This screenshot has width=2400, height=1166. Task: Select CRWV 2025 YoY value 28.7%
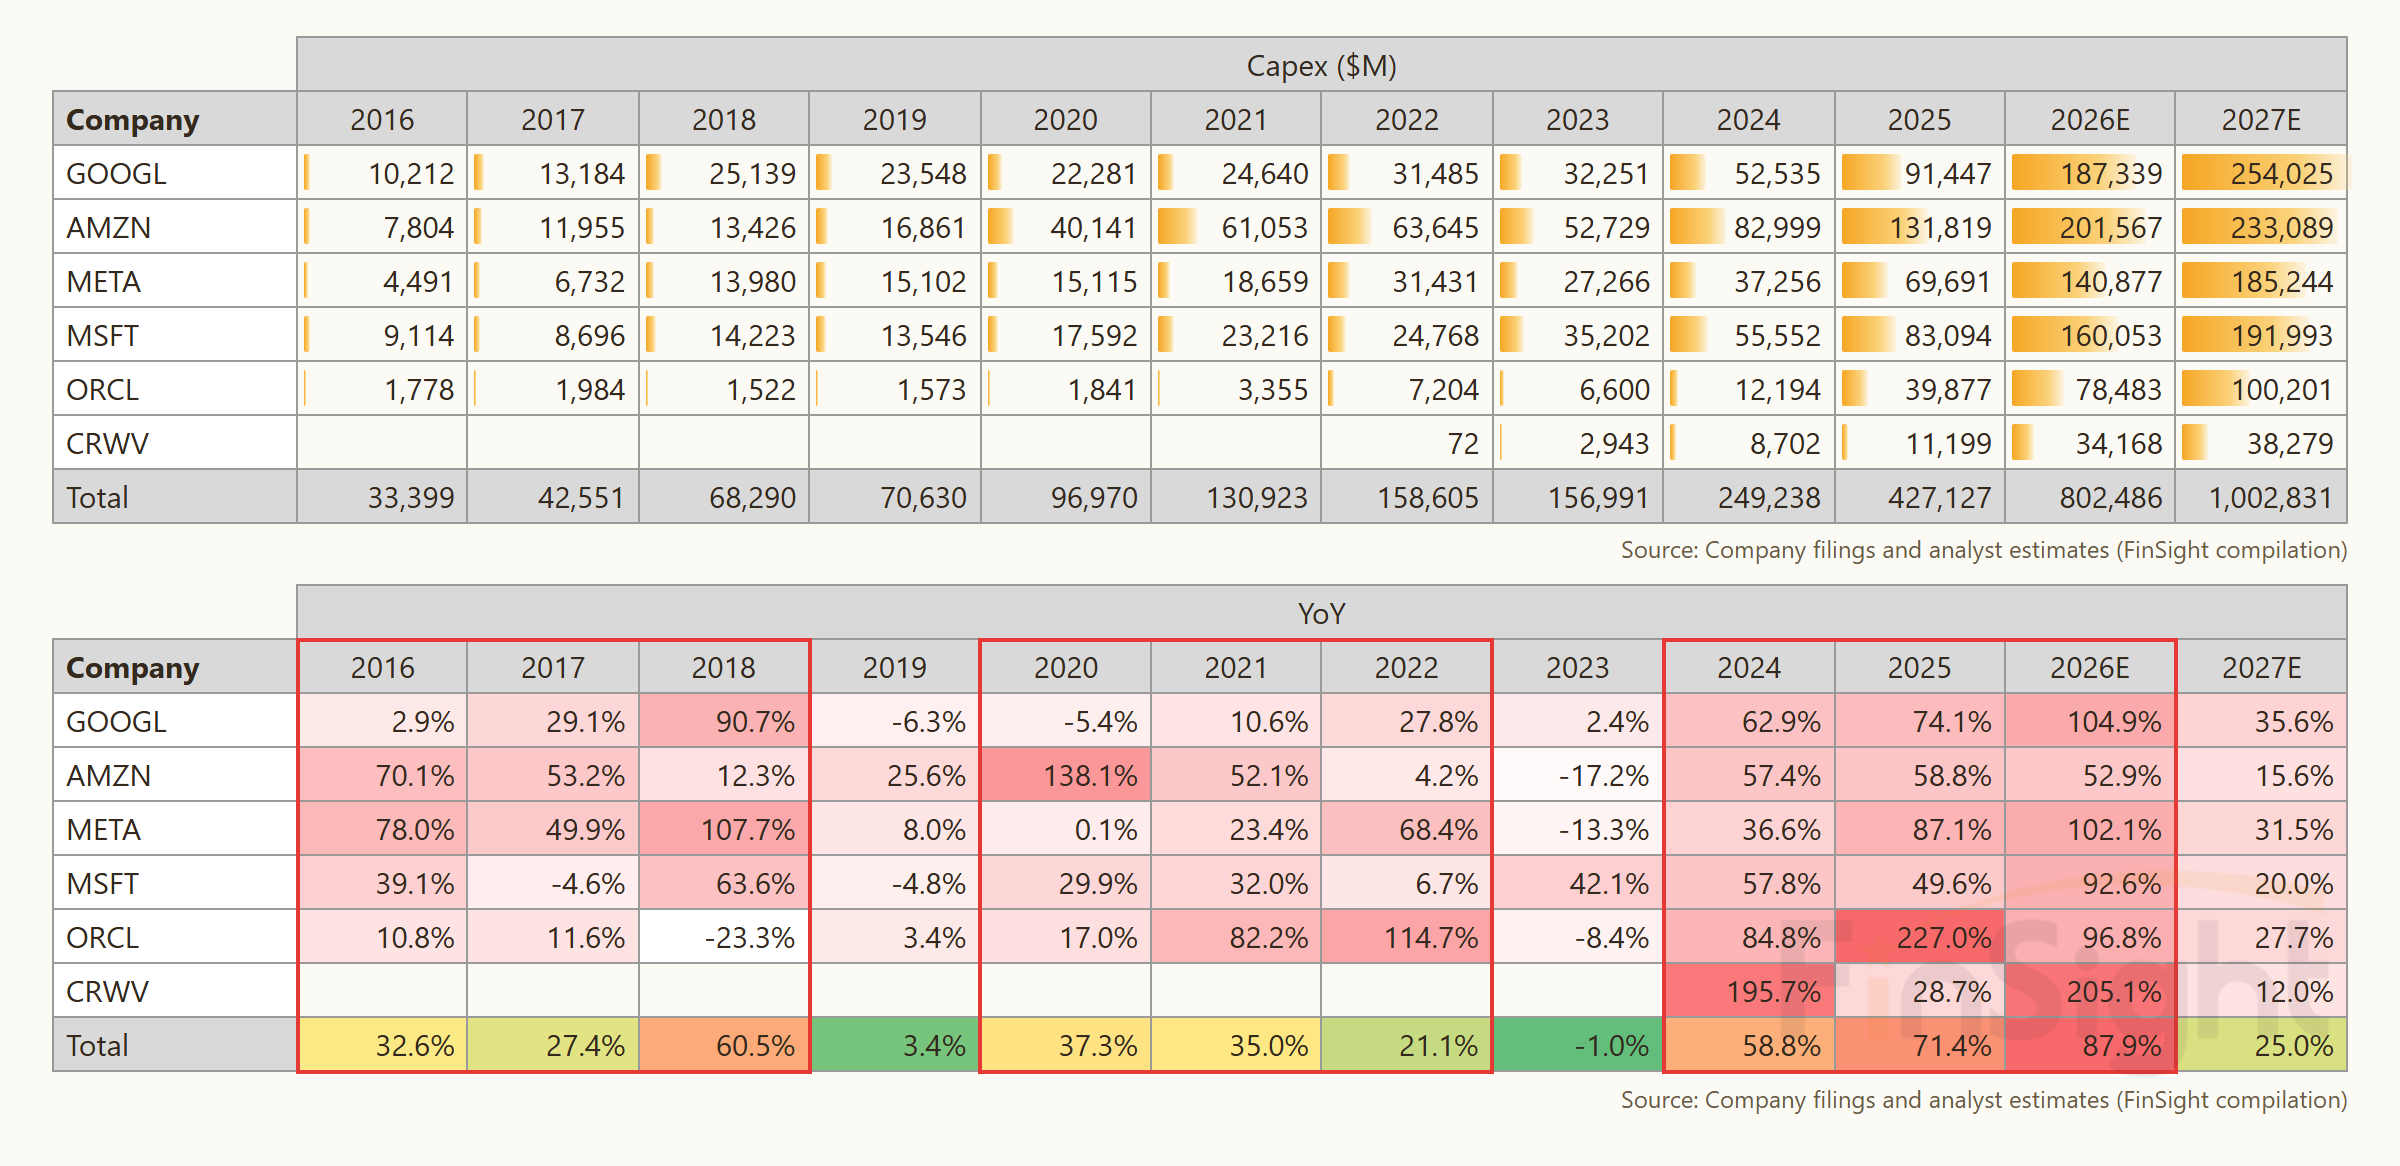(x=1952, y=991)
